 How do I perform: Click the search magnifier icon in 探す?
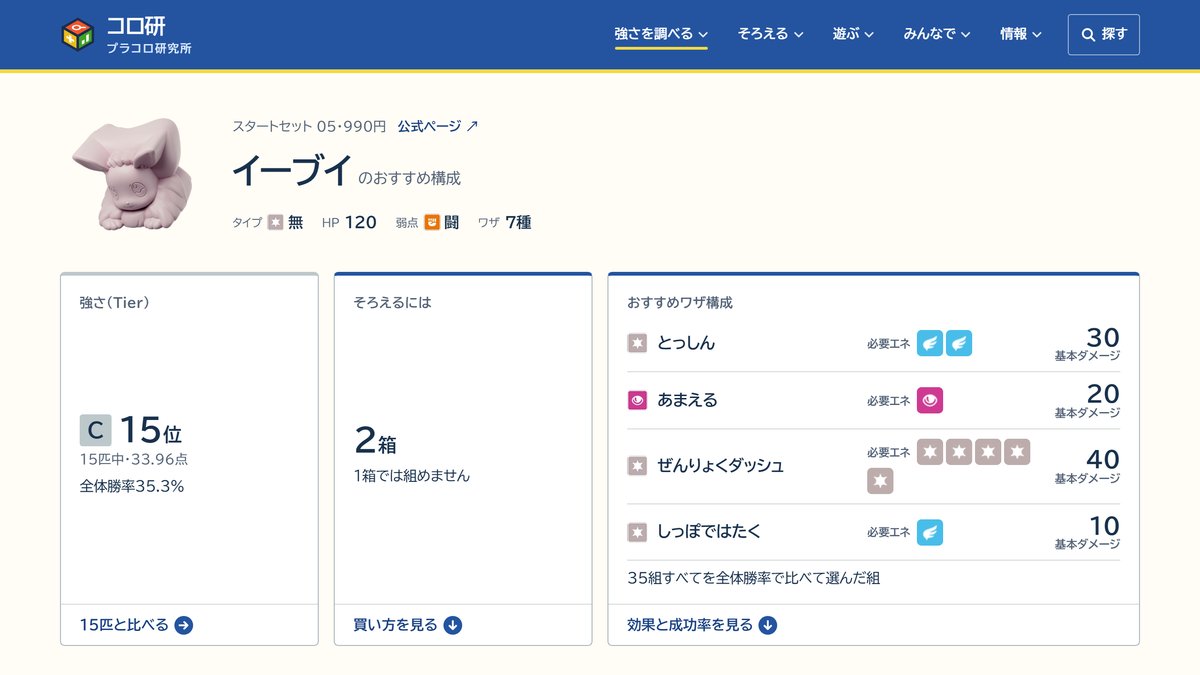[1088, 34]
